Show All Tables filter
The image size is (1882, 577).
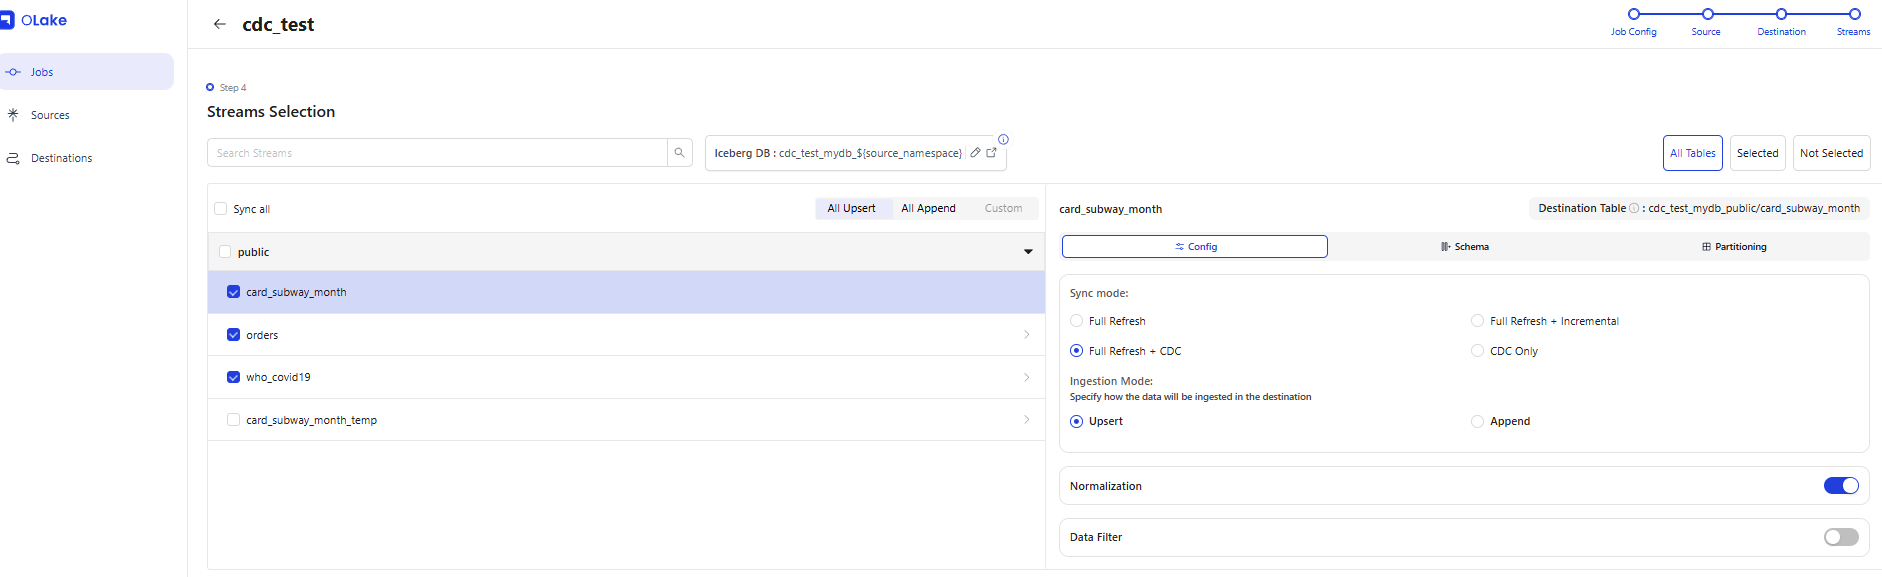pyautogui.click(x=1693, y=153)
